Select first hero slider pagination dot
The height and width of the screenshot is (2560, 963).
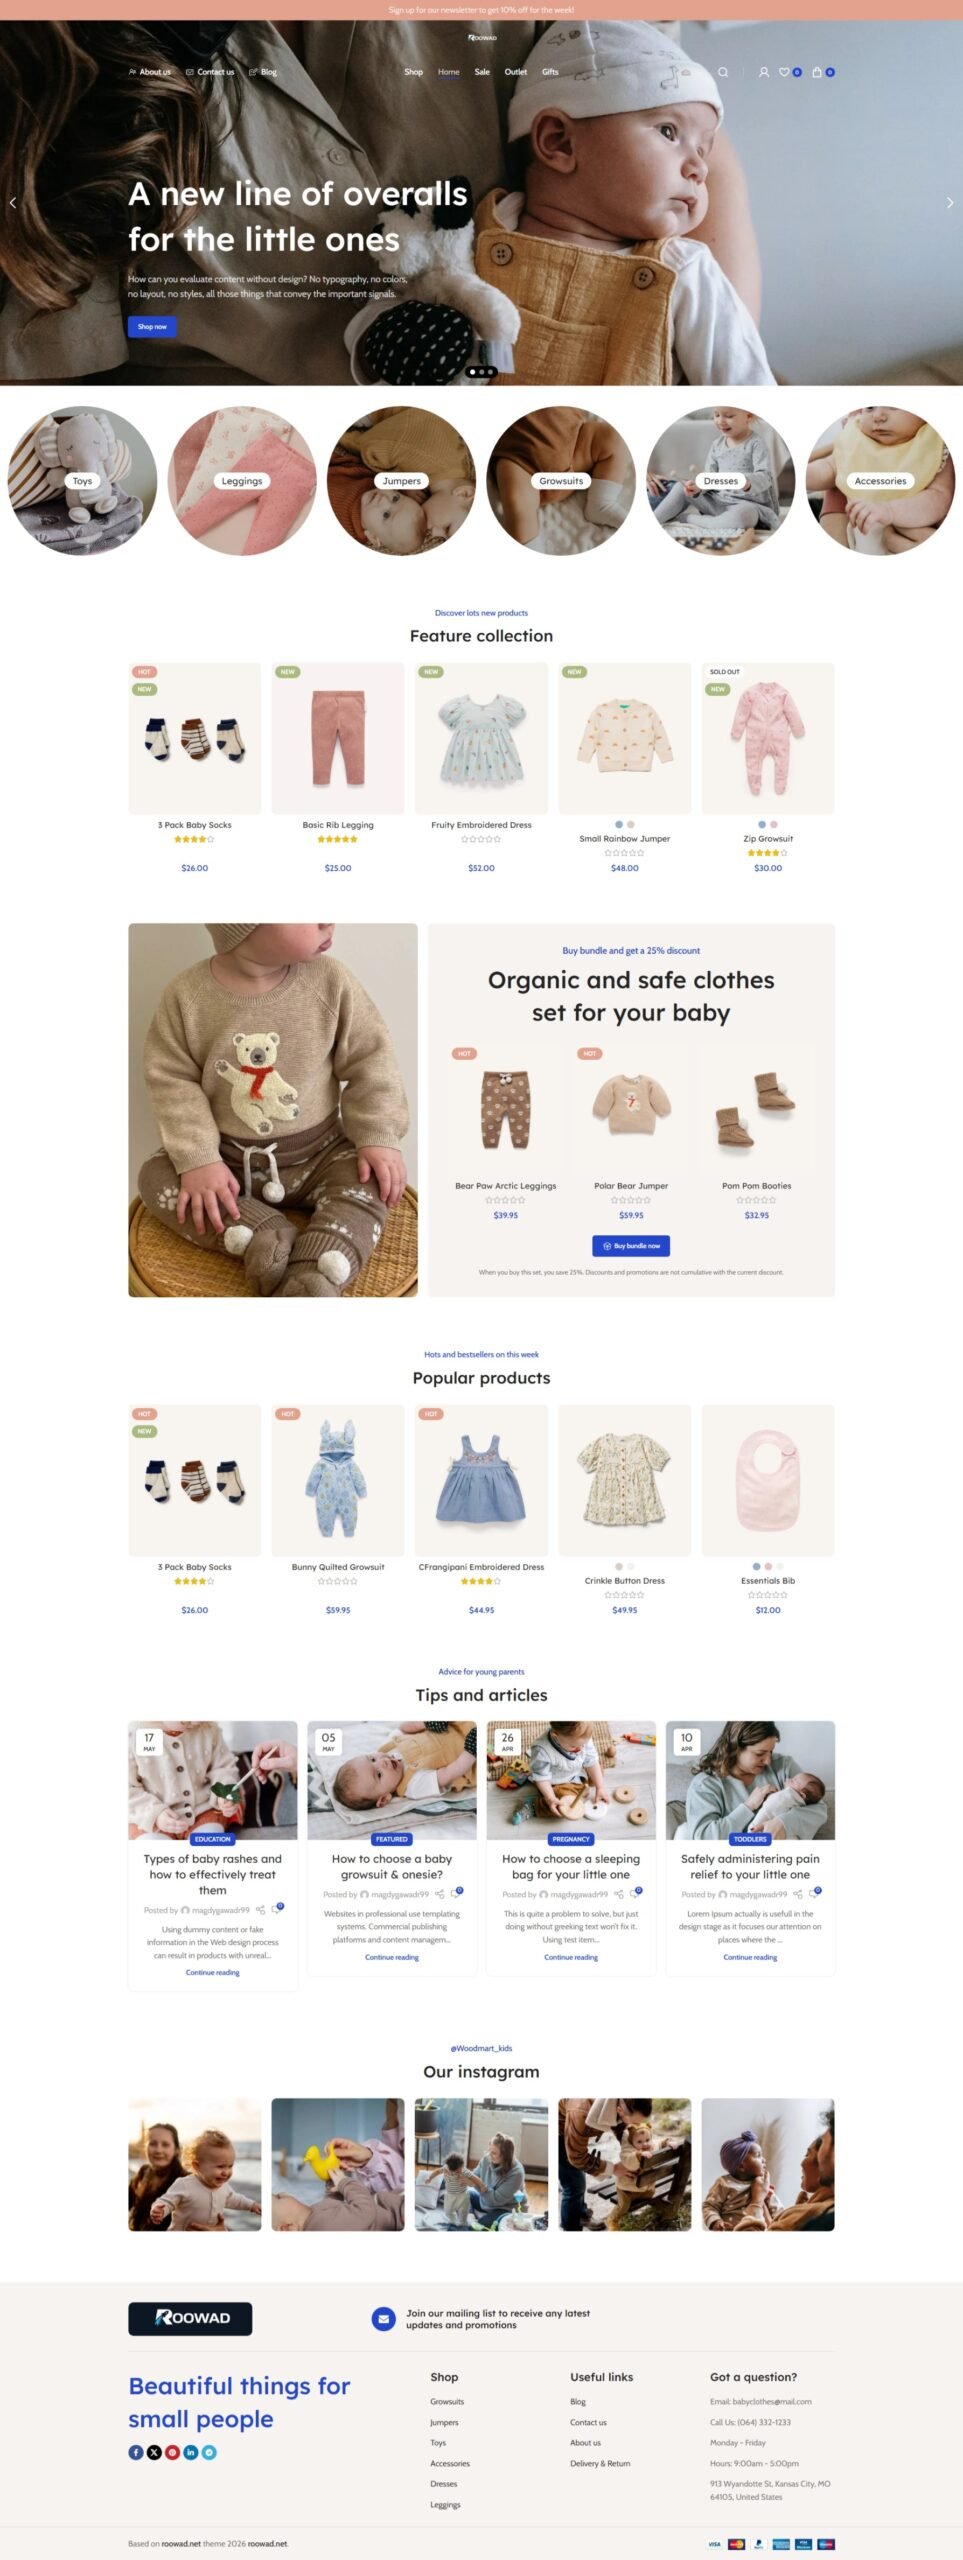(x=472, y=372)
